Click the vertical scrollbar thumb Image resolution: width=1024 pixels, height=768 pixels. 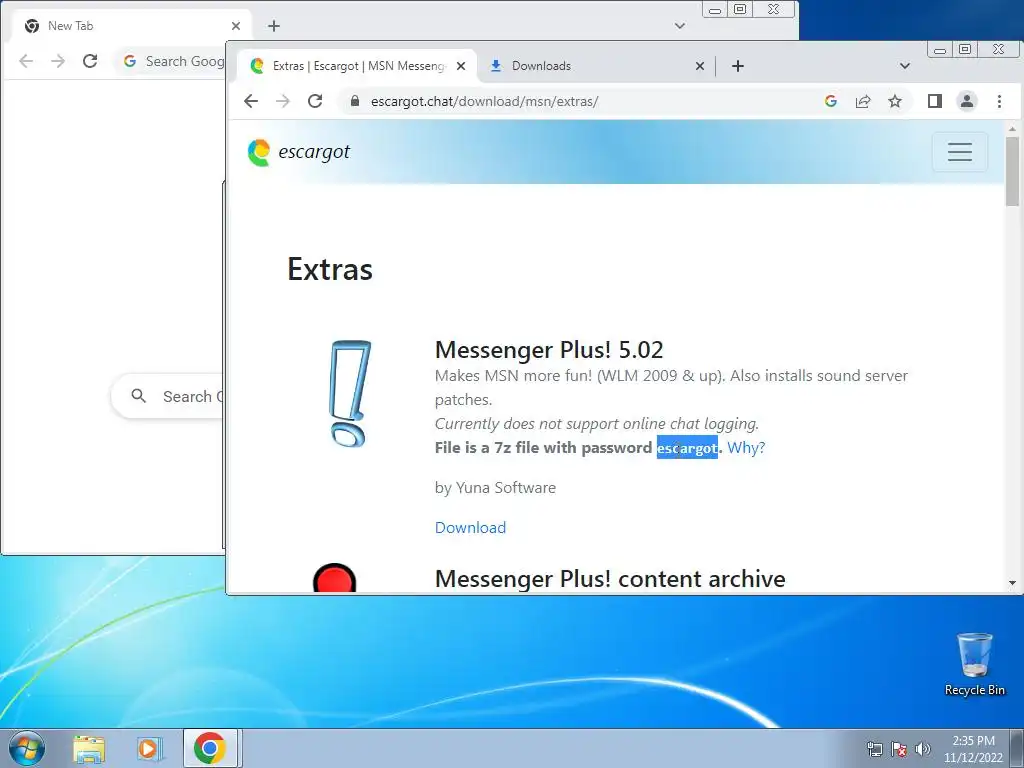[1012, 172]
